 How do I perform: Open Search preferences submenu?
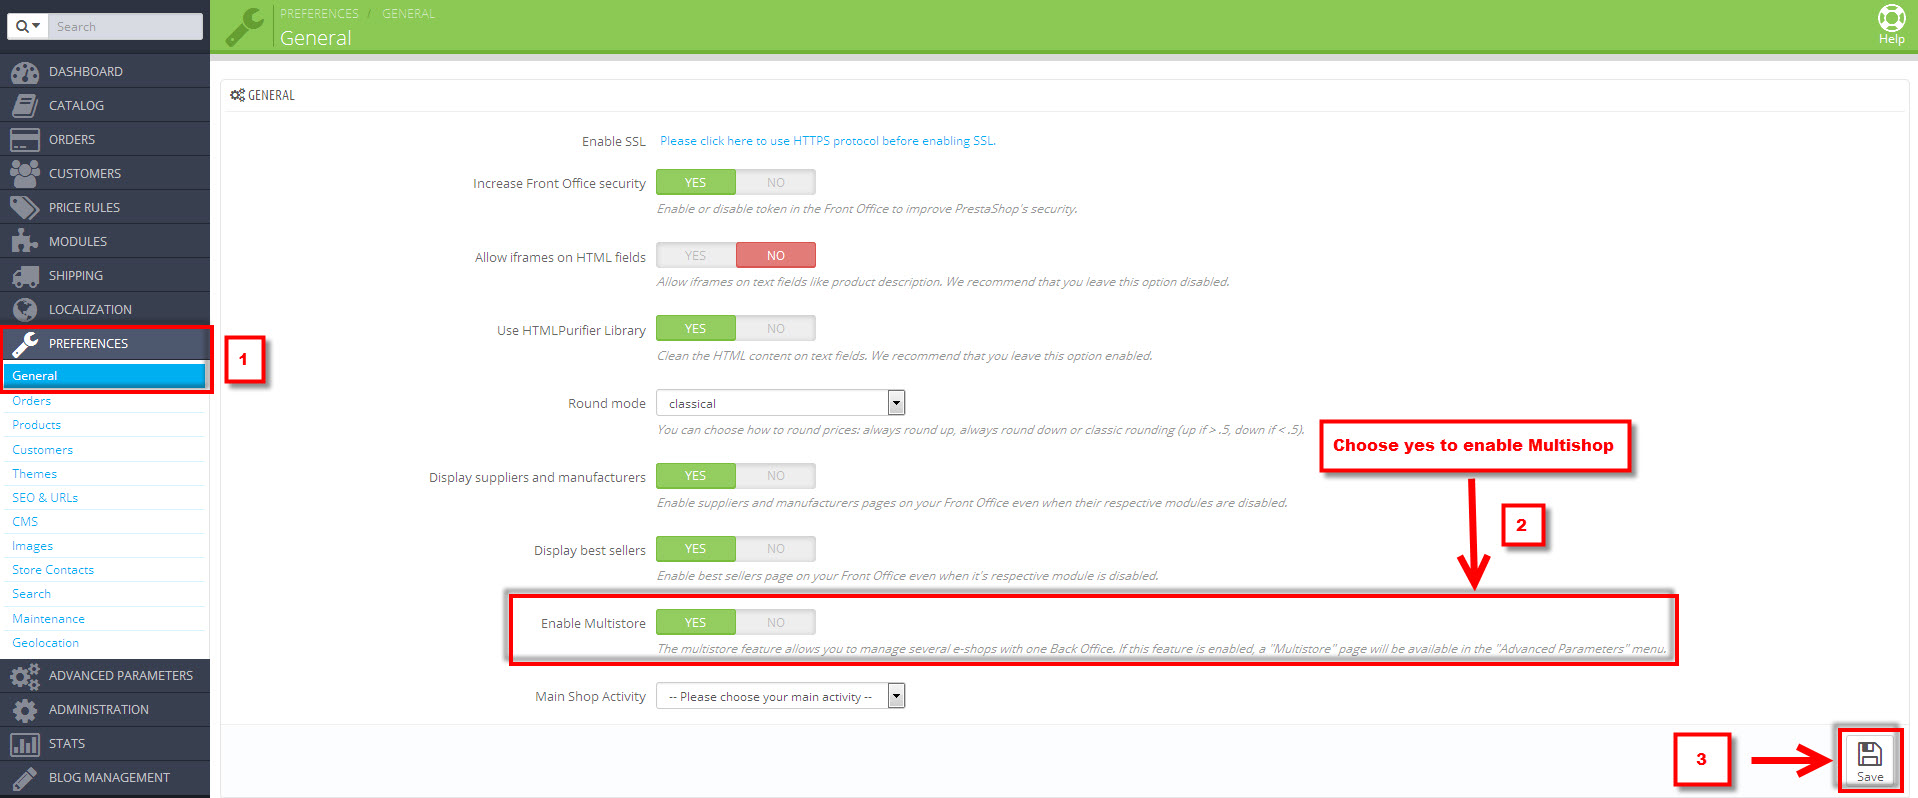point(32,594)
